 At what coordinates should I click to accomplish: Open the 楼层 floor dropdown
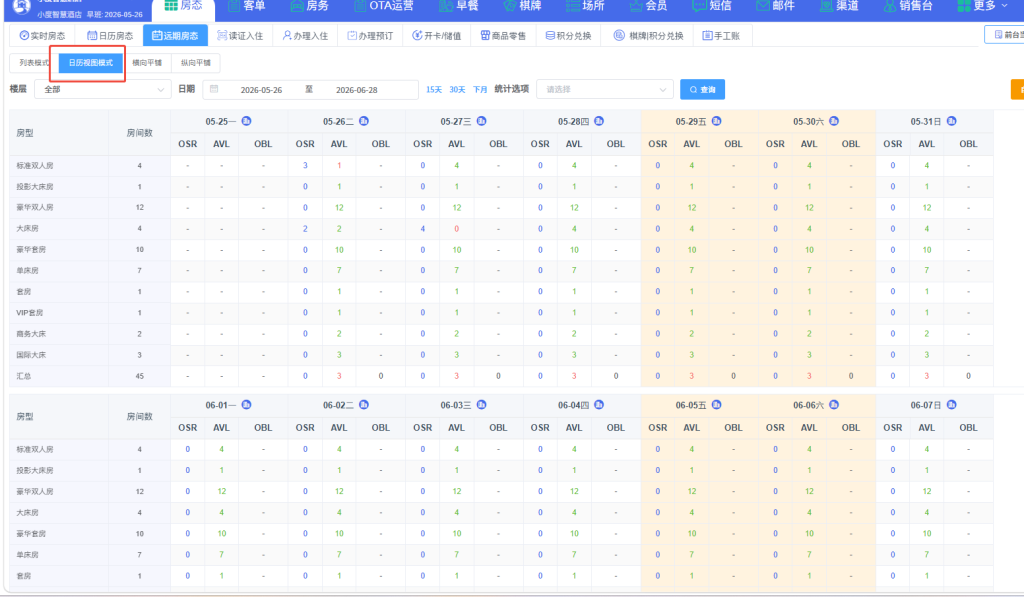click(x=103, y=89)
